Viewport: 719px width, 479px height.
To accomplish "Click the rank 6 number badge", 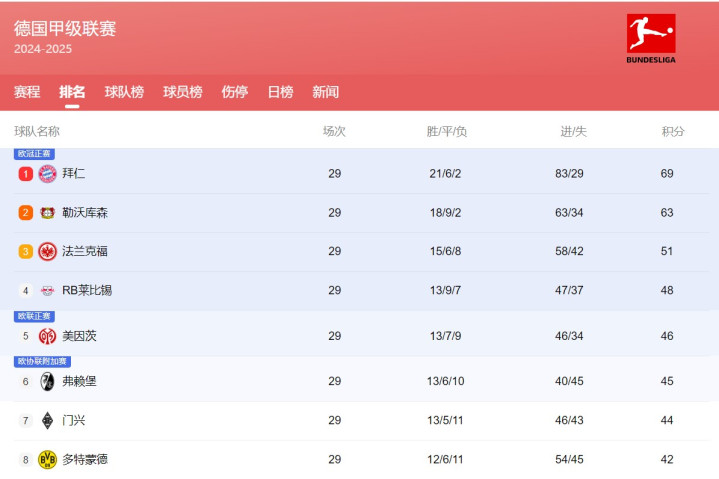I will click(x=26, y=381).
